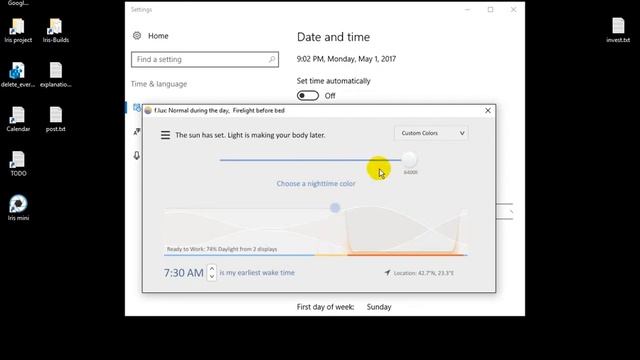Select the delete_ever... desktop file
640x360 pixels.
[x=18, y=75]
